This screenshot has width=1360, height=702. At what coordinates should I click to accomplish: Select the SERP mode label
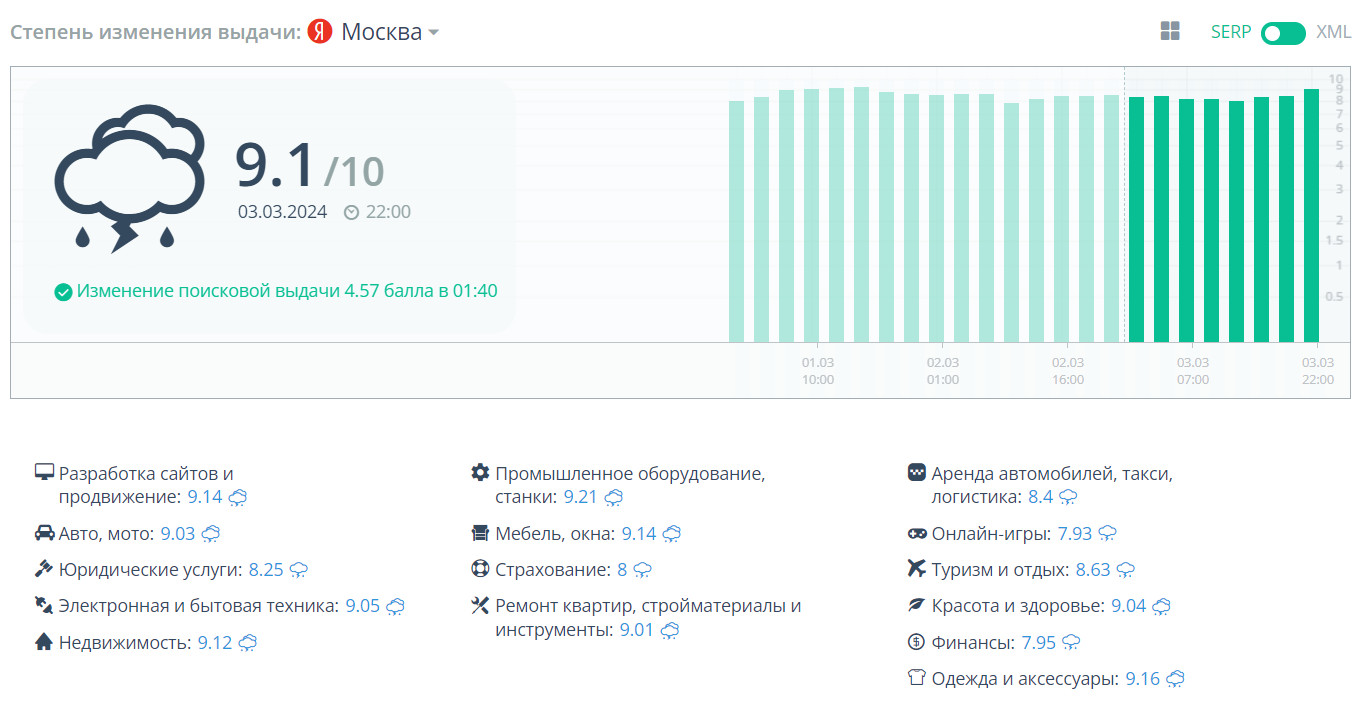[1231, 32]
